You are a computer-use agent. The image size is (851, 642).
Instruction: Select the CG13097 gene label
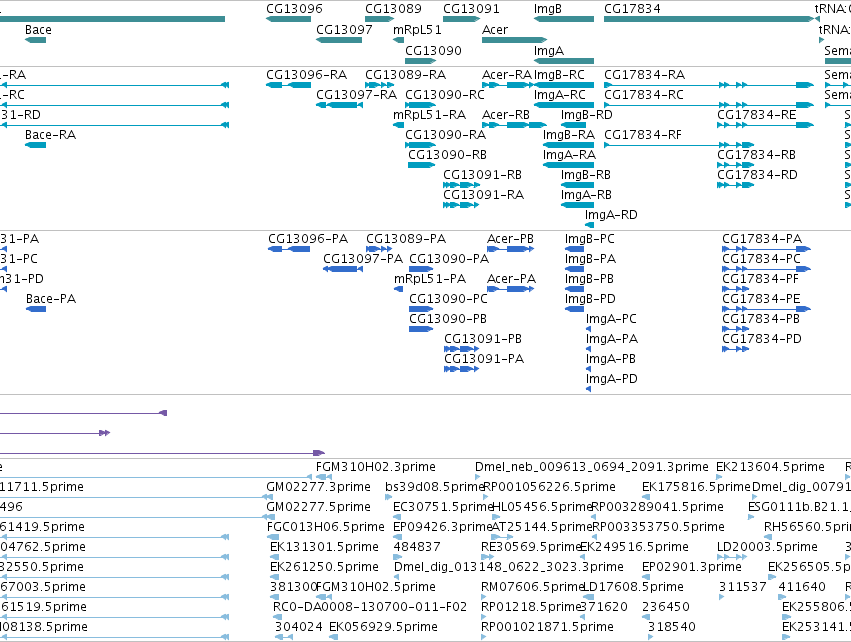[344, 30]
